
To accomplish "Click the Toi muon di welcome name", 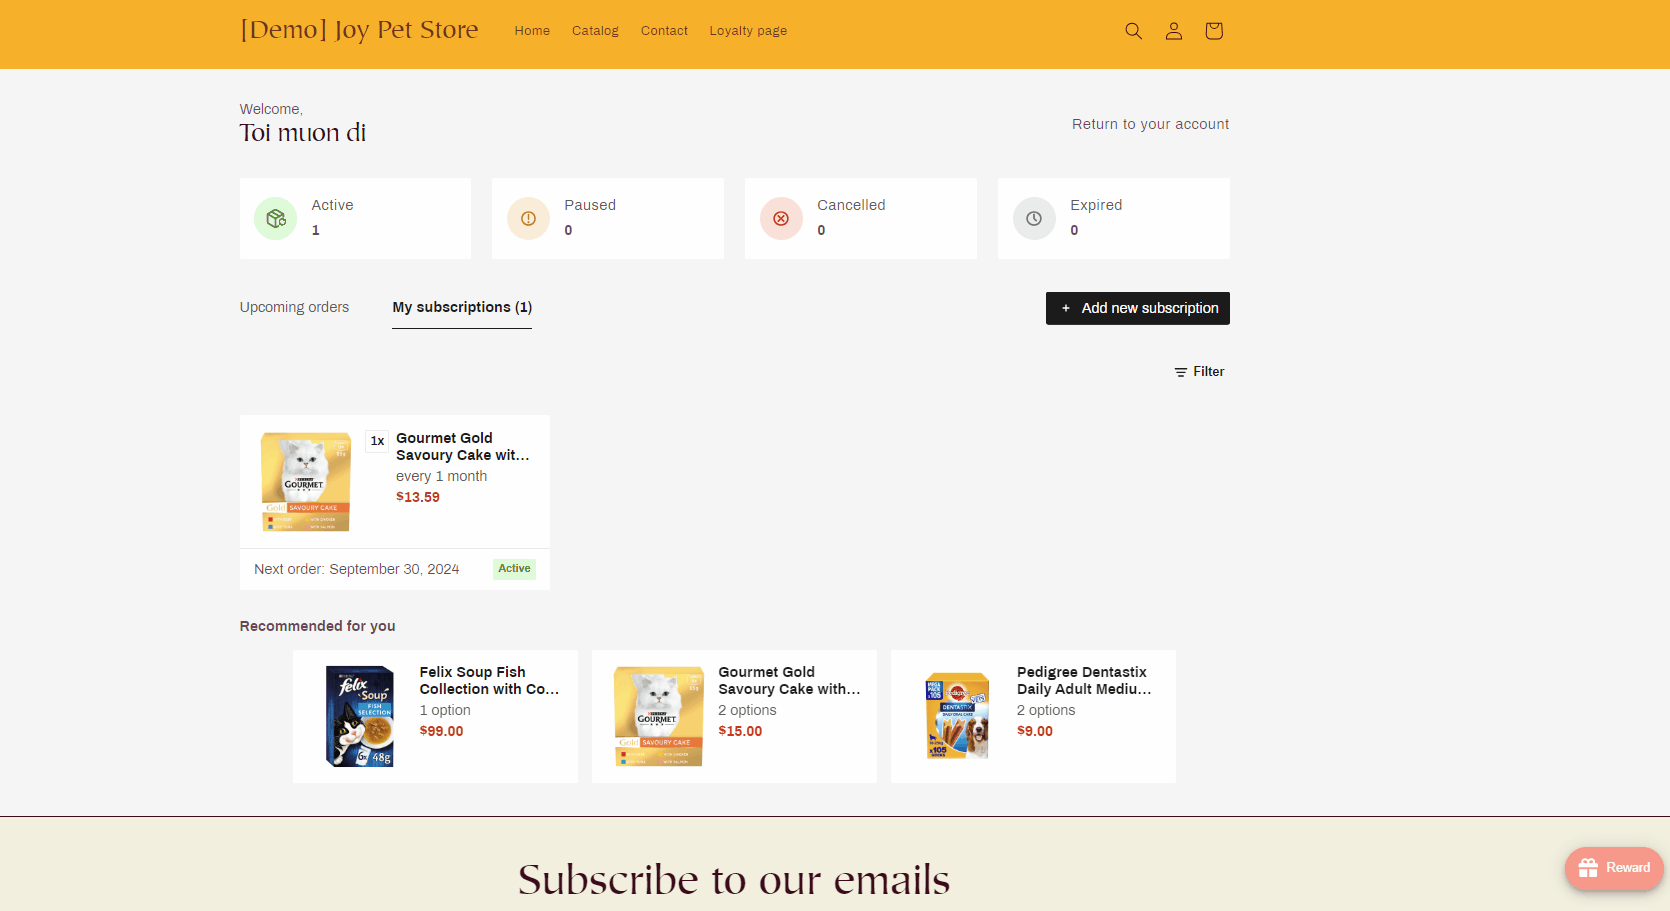I will coord(303,133).
